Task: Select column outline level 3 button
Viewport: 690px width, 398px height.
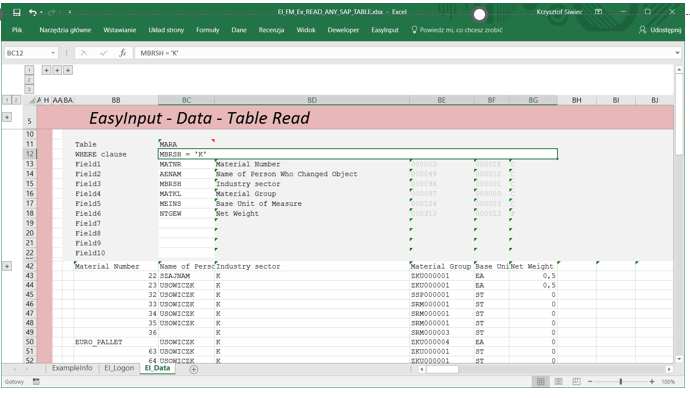Action: pos(29,89)
